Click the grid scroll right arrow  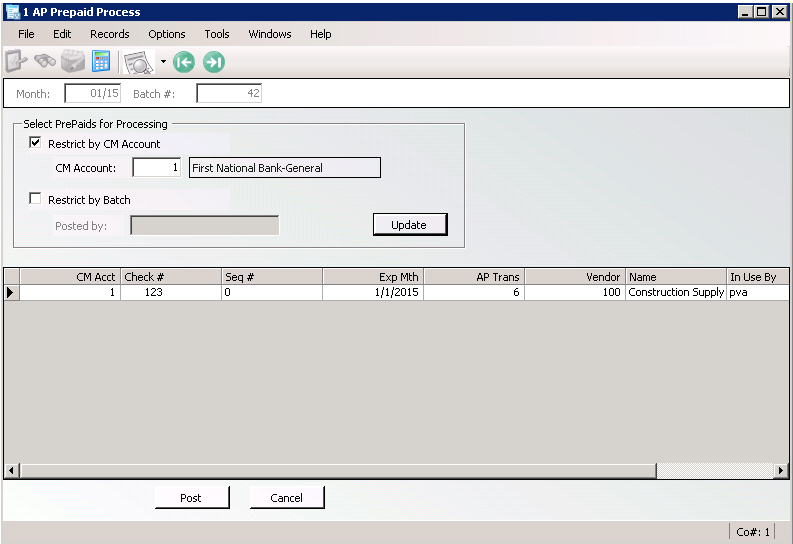(781, 470)
